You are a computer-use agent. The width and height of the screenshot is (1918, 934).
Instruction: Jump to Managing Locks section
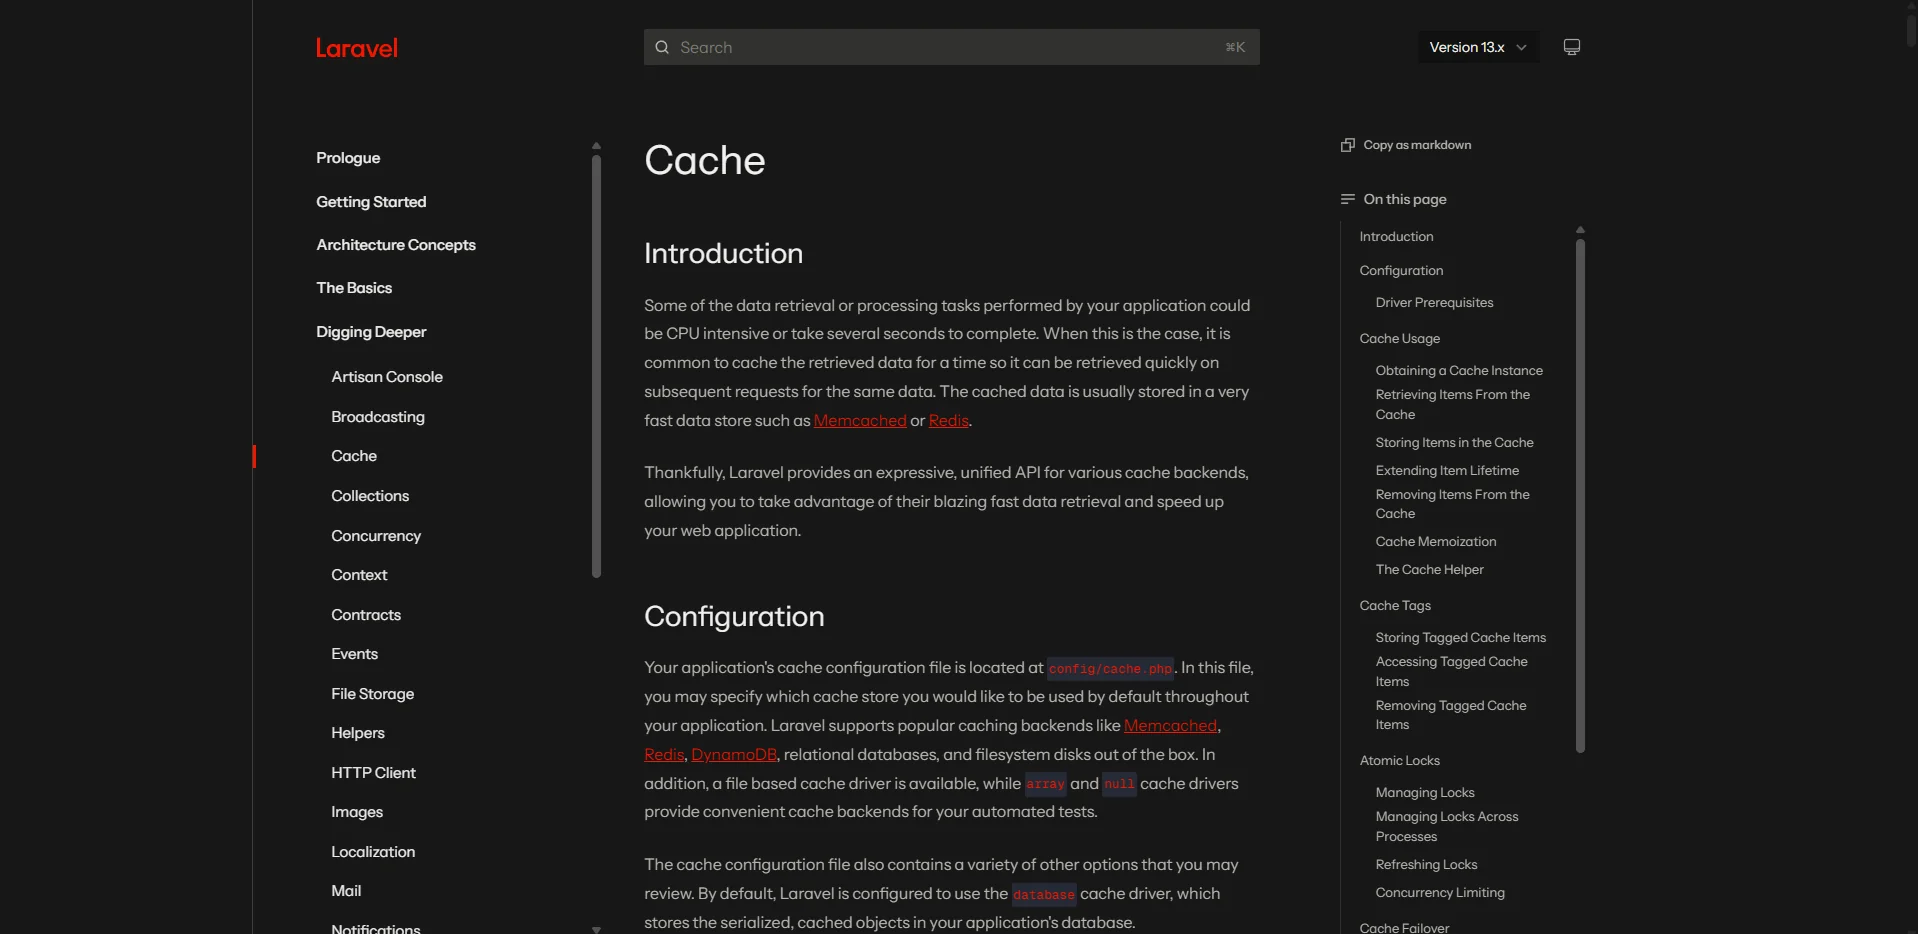1425,793
